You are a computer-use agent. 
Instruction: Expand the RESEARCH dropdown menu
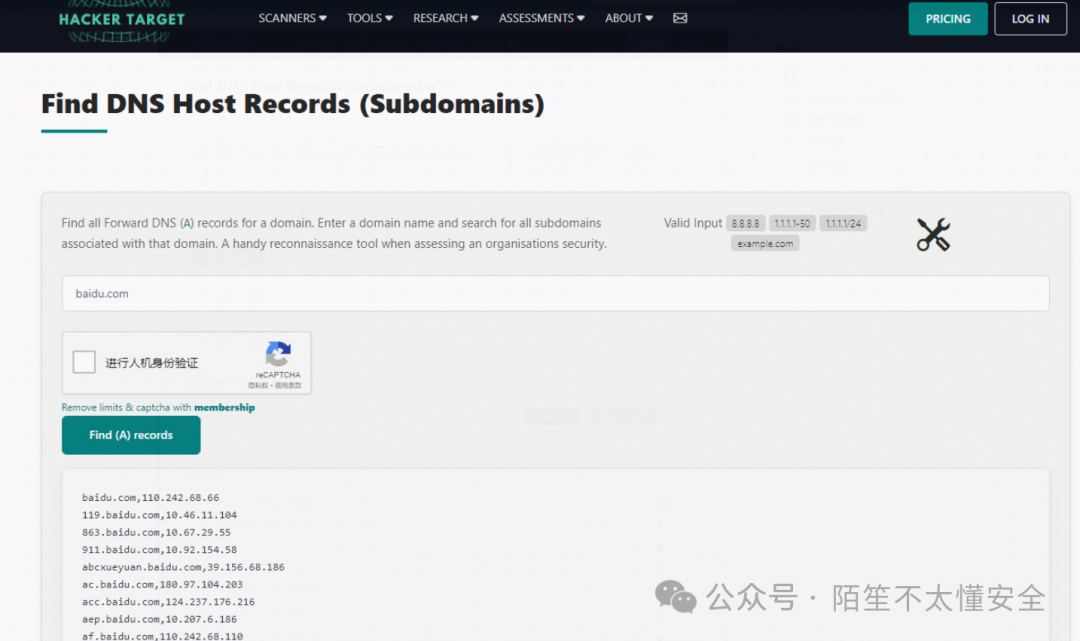(x=445, y=18)
